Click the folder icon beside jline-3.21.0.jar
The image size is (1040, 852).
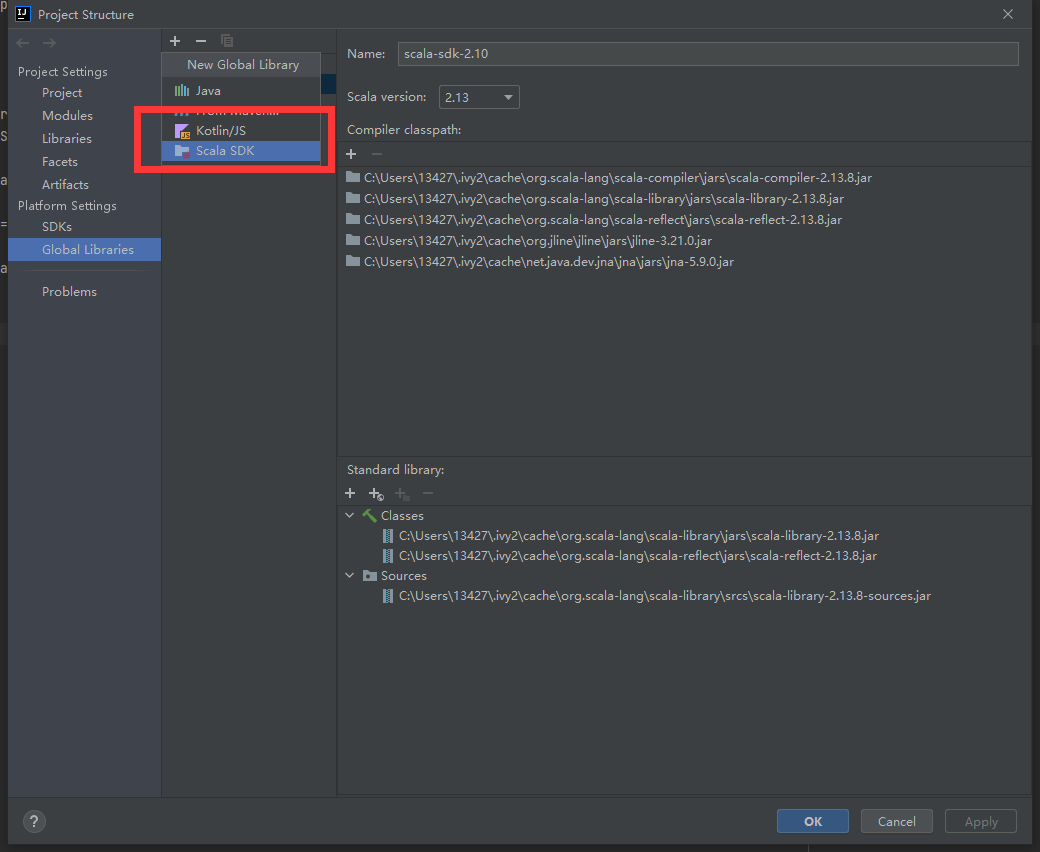click(353, 240)
